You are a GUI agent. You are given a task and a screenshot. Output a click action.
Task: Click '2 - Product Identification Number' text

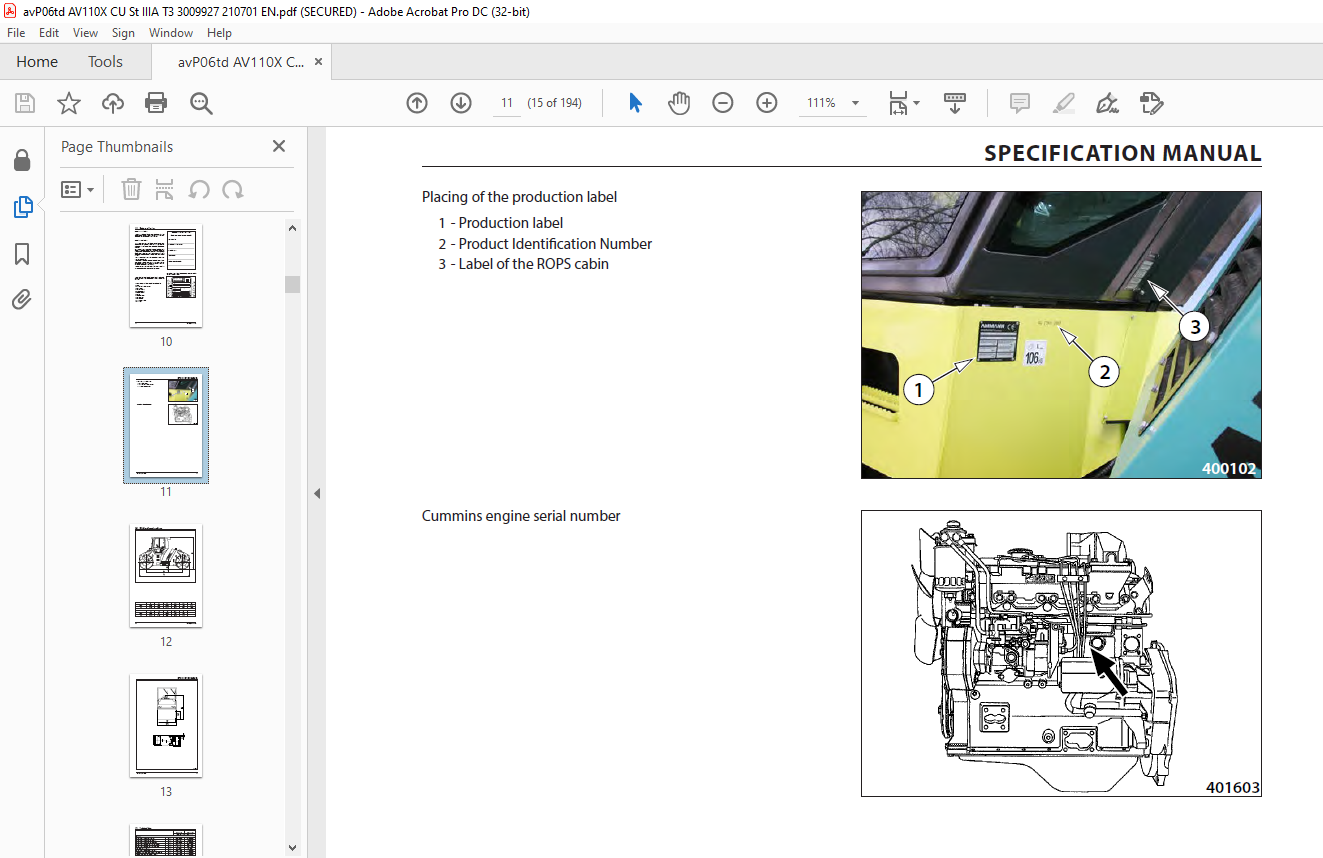click(545, 244)
